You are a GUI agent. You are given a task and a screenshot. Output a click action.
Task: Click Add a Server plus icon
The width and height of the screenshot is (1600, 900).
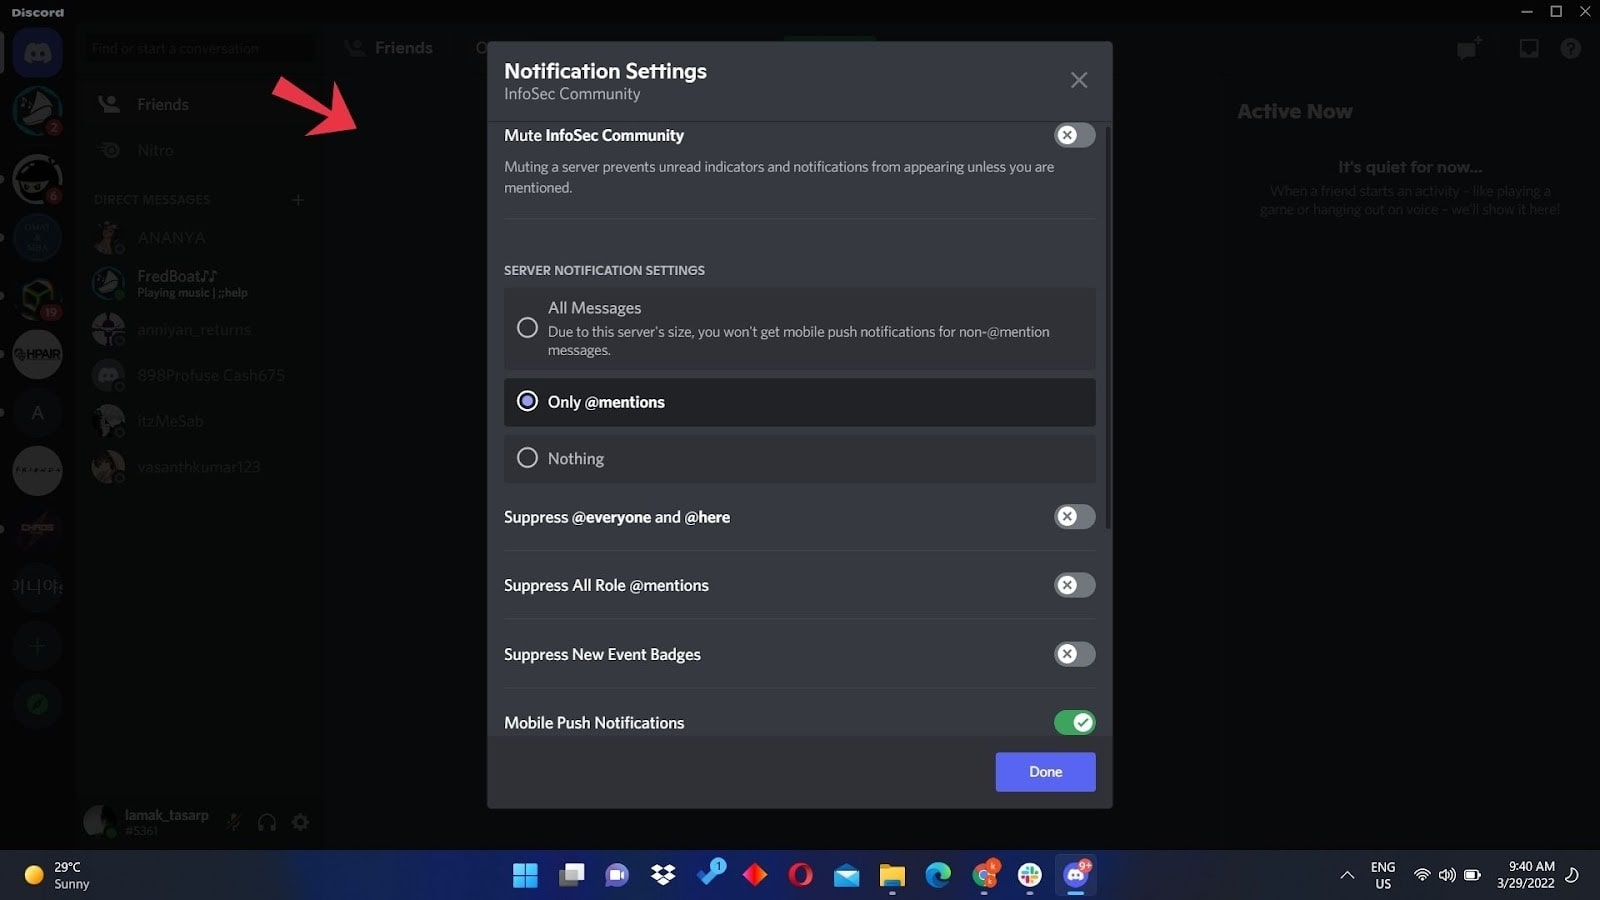coord(38,646)
